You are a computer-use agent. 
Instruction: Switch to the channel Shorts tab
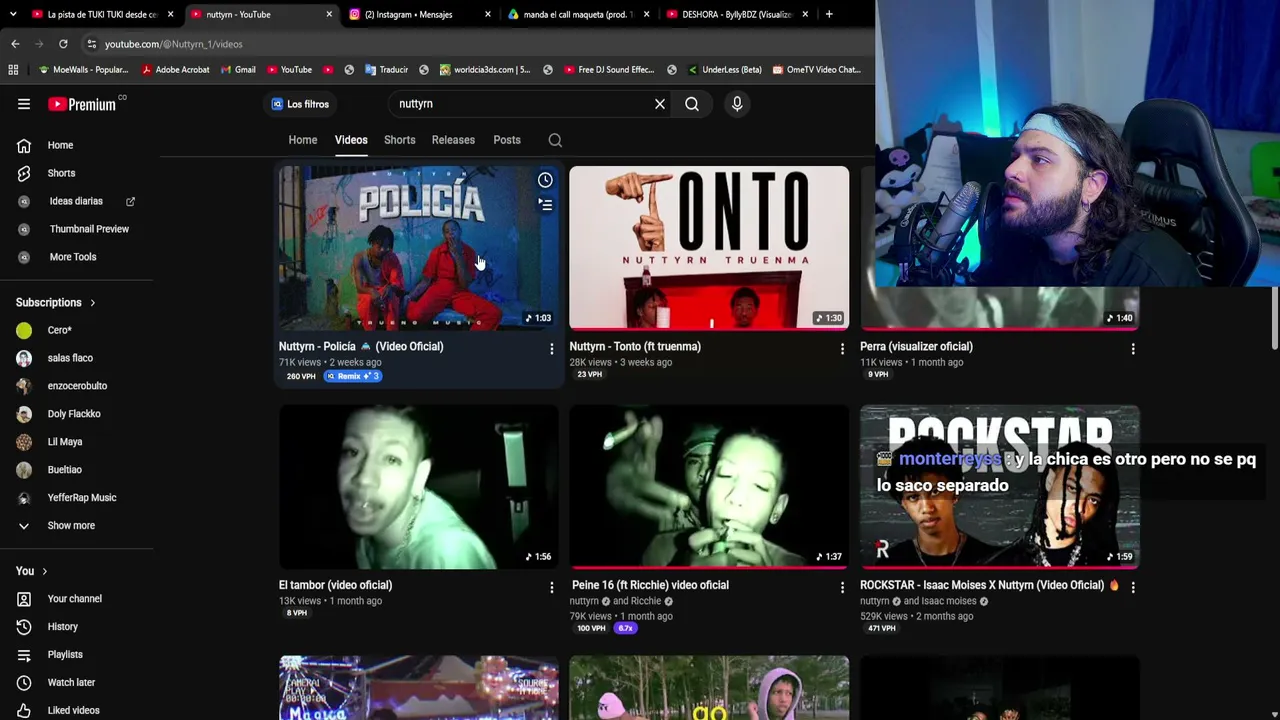(399, 140)
